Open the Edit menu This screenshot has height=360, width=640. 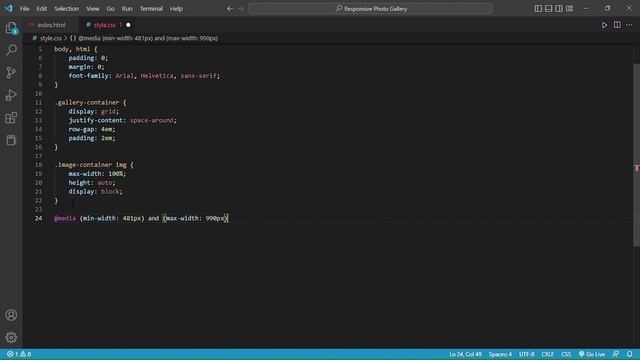coord(41,9)
